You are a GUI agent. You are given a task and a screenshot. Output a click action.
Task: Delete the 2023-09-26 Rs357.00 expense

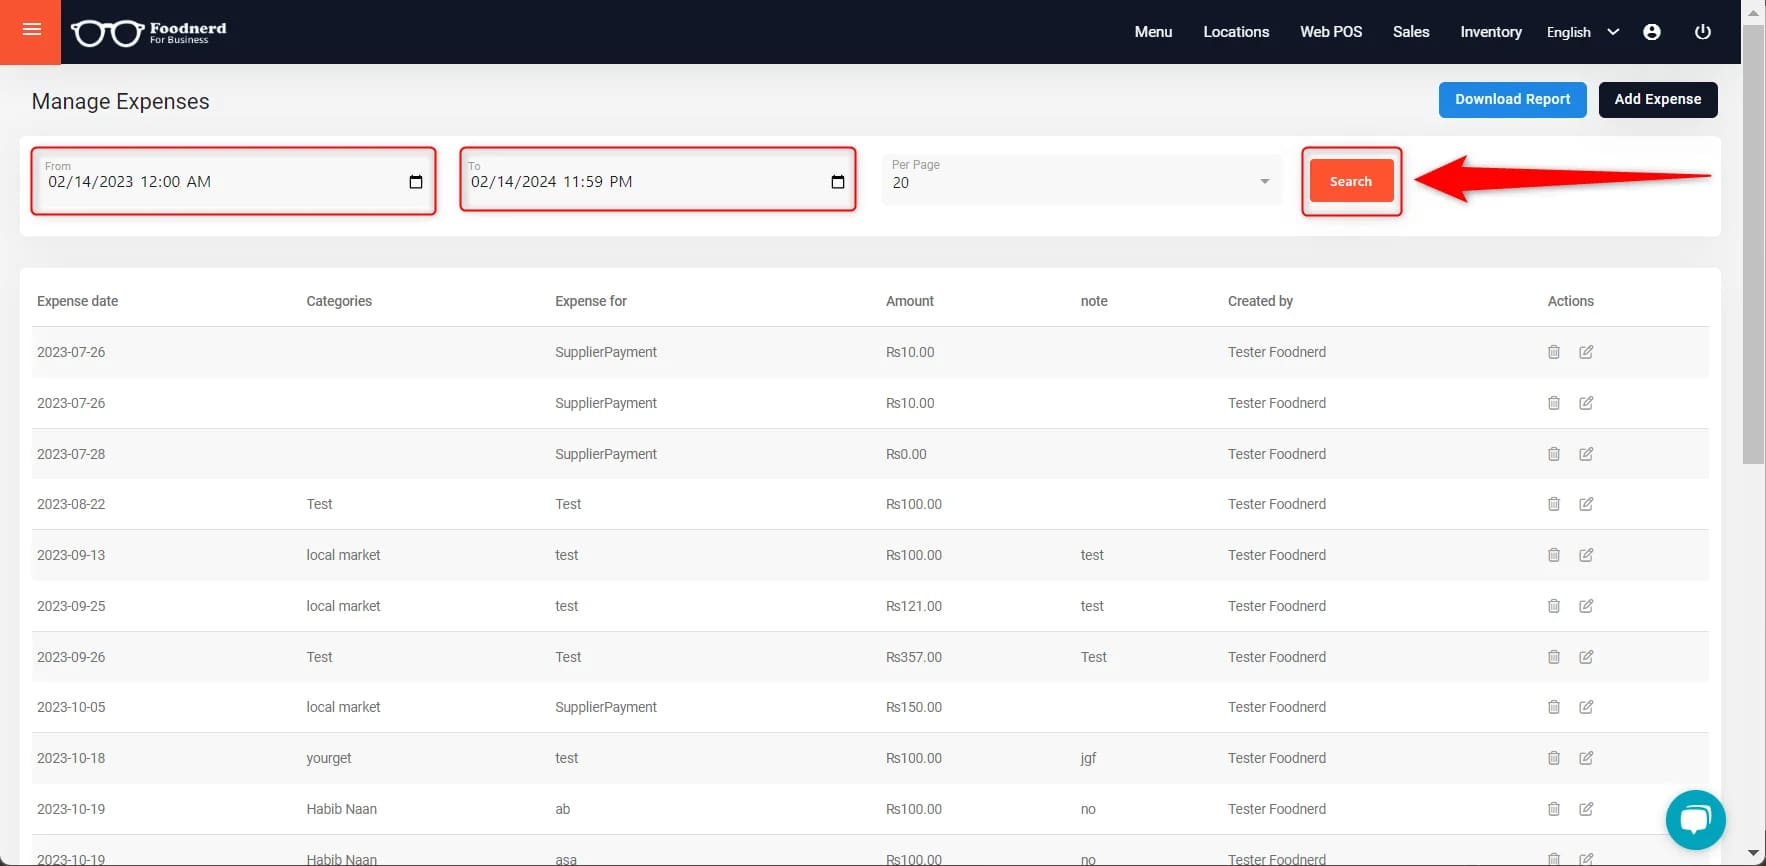[1554, 657]
